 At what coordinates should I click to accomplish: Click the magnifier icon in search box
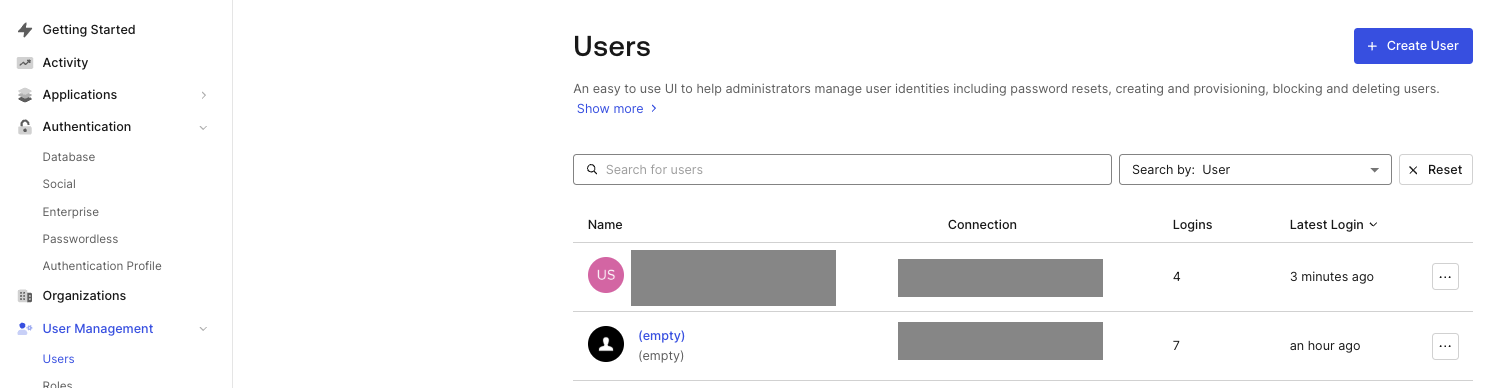(x=592, y=170)
